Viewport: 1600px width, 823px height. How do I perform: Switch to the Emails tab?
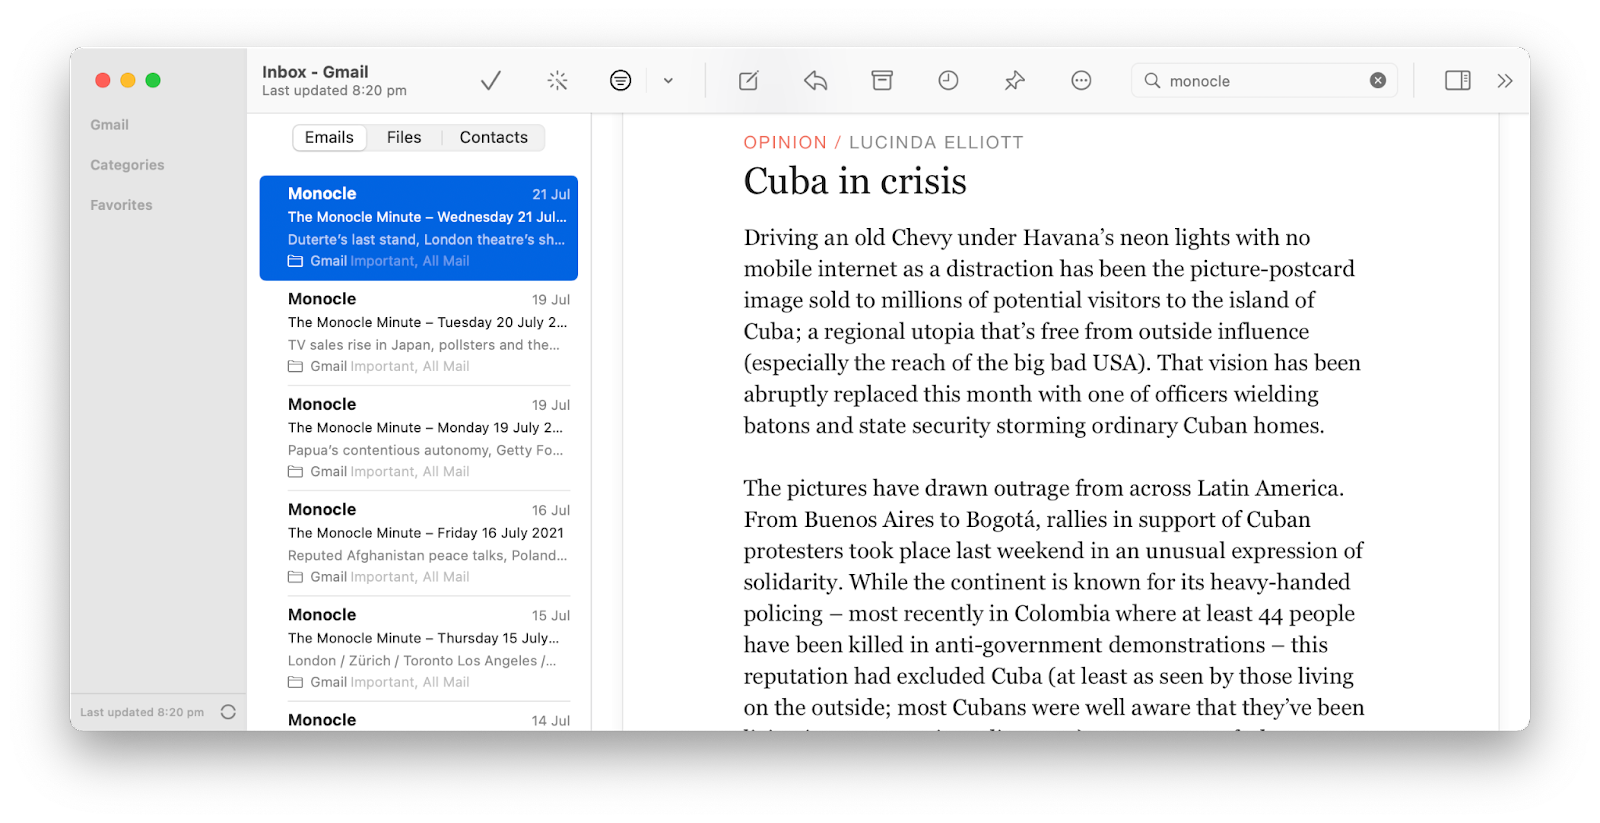329,138
